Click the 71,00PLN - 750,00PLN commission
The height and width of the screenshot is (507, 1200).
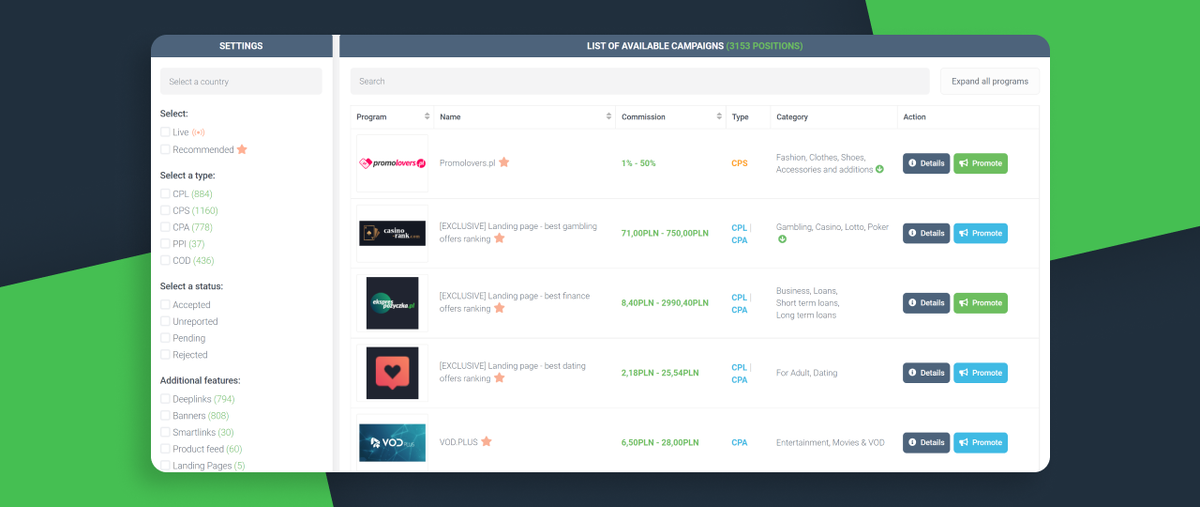tap(665, 233)
